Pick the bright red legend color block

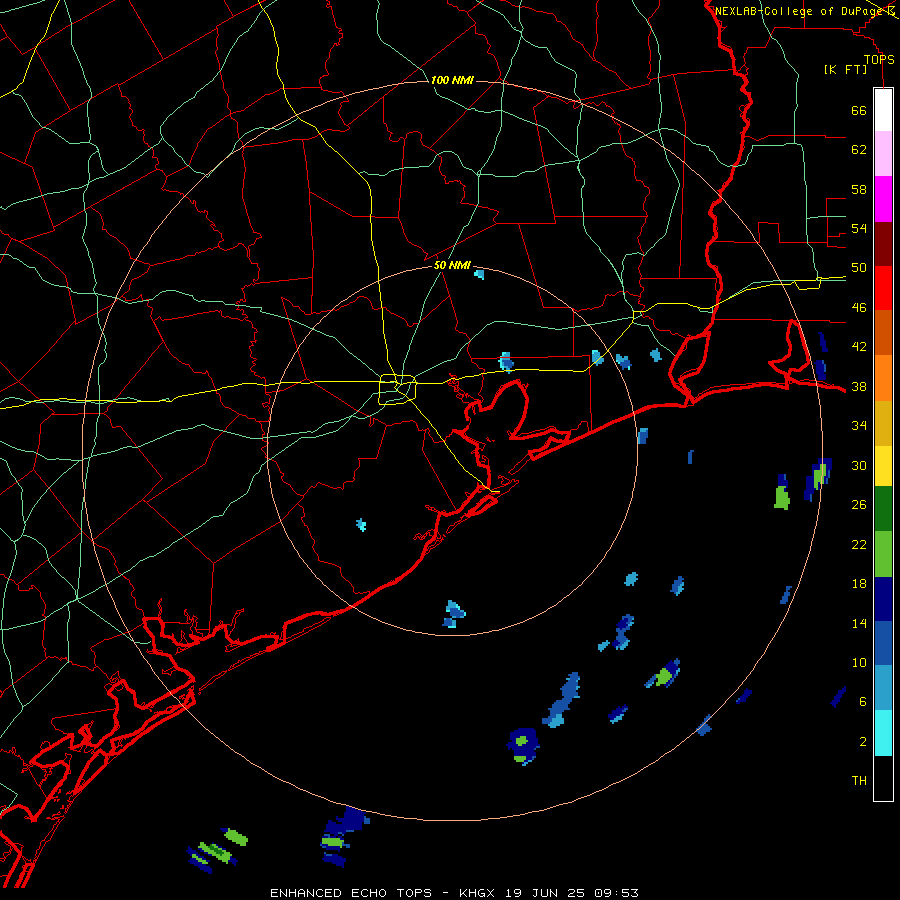883,288
